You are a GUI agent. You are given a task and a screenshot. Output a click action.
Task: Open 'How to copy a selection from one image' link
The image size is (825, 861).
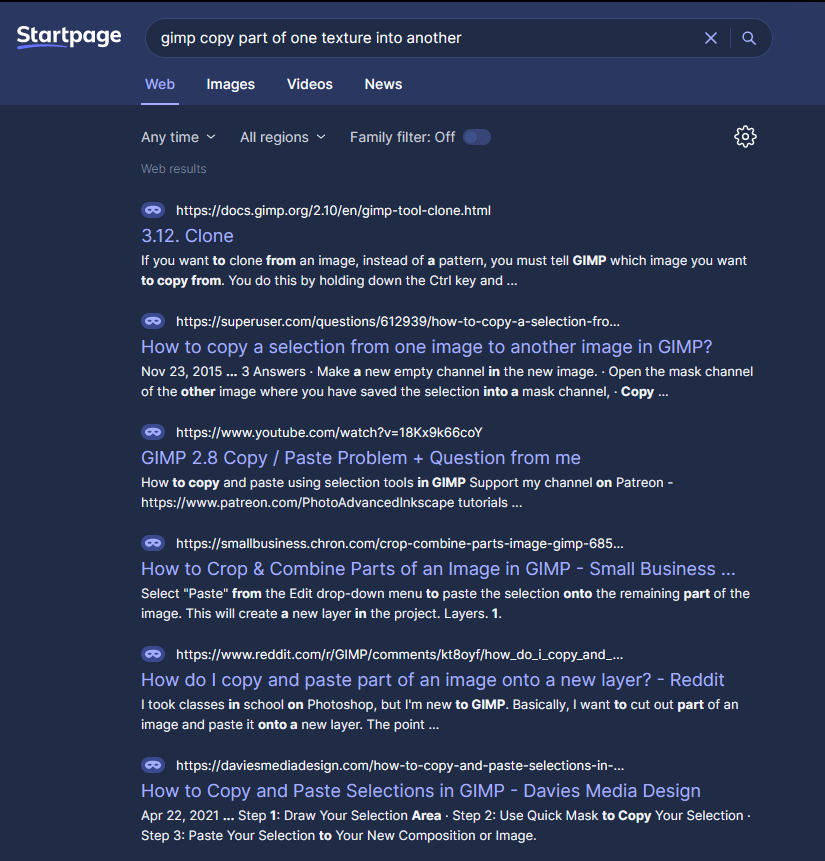(426, 346)
